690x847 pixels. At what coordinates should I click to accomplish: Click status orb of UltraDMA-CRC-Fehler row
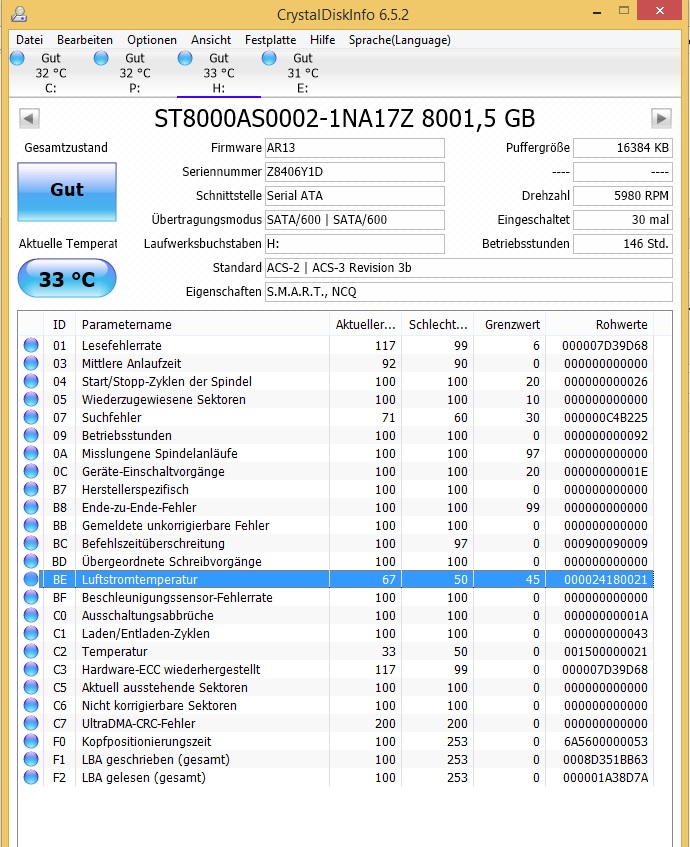tap(31, 723)
